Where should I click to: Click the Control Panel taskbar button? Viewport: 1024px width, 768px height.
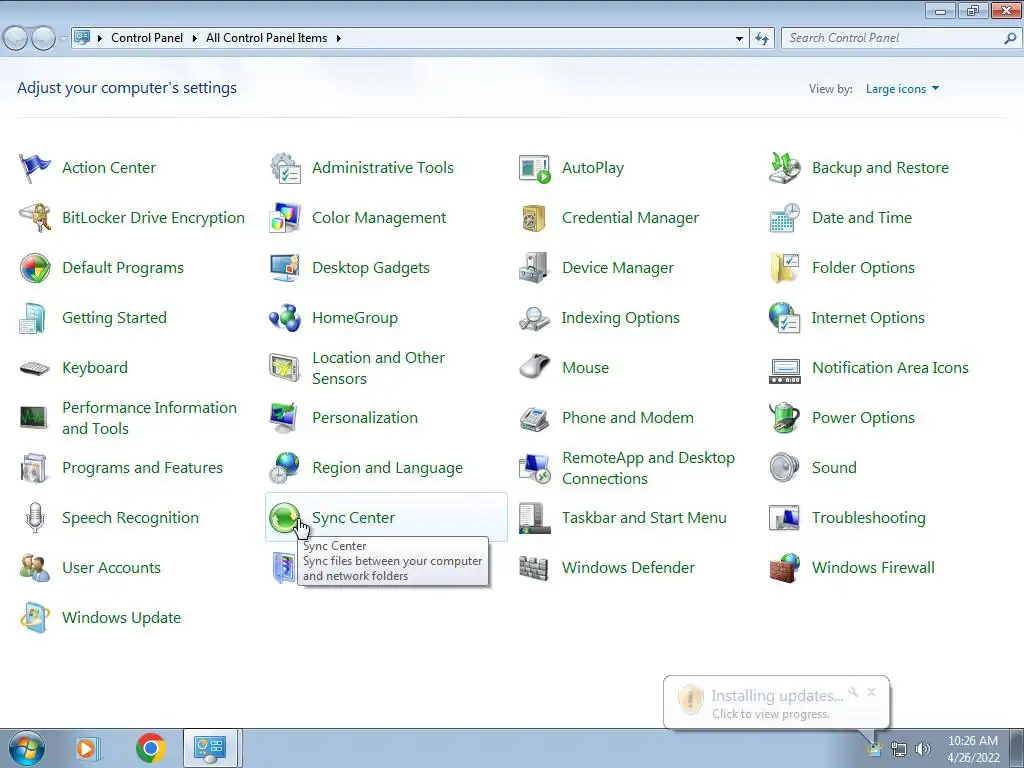coord(210,748)
